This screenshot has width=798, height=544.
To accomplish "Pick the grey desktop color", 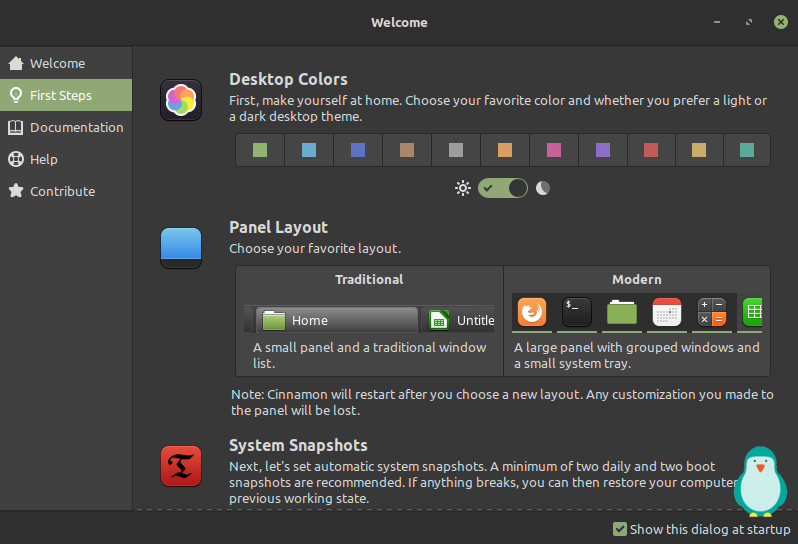I will coord(456,150).
